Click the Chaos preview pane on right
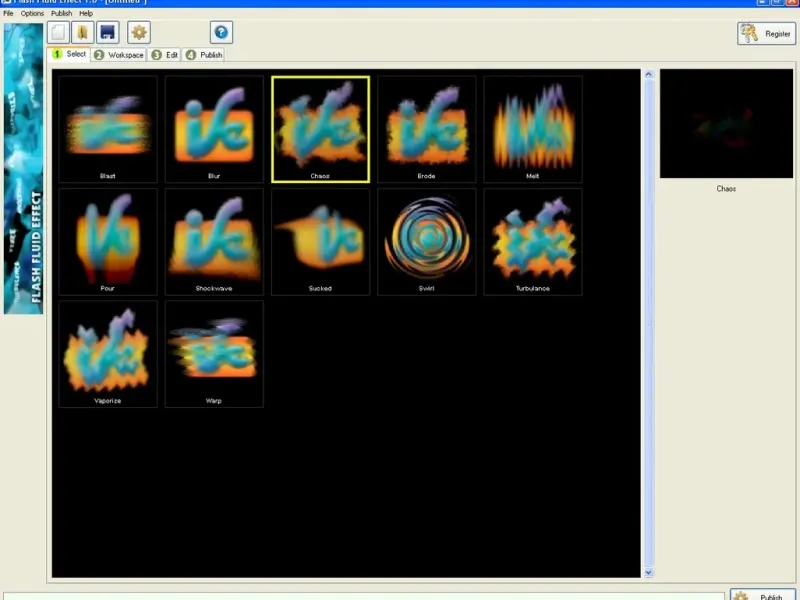This screenshot has width=800, height=600. 727,123
